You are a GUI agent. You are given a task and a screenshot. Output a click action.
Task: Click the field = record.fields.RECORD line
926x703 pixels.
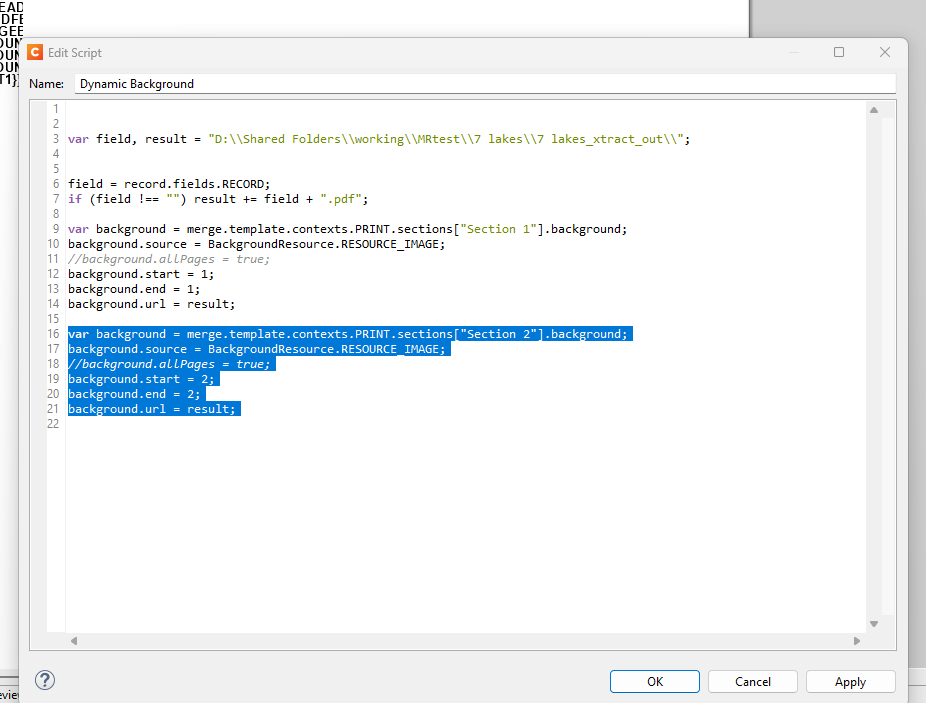169,184
